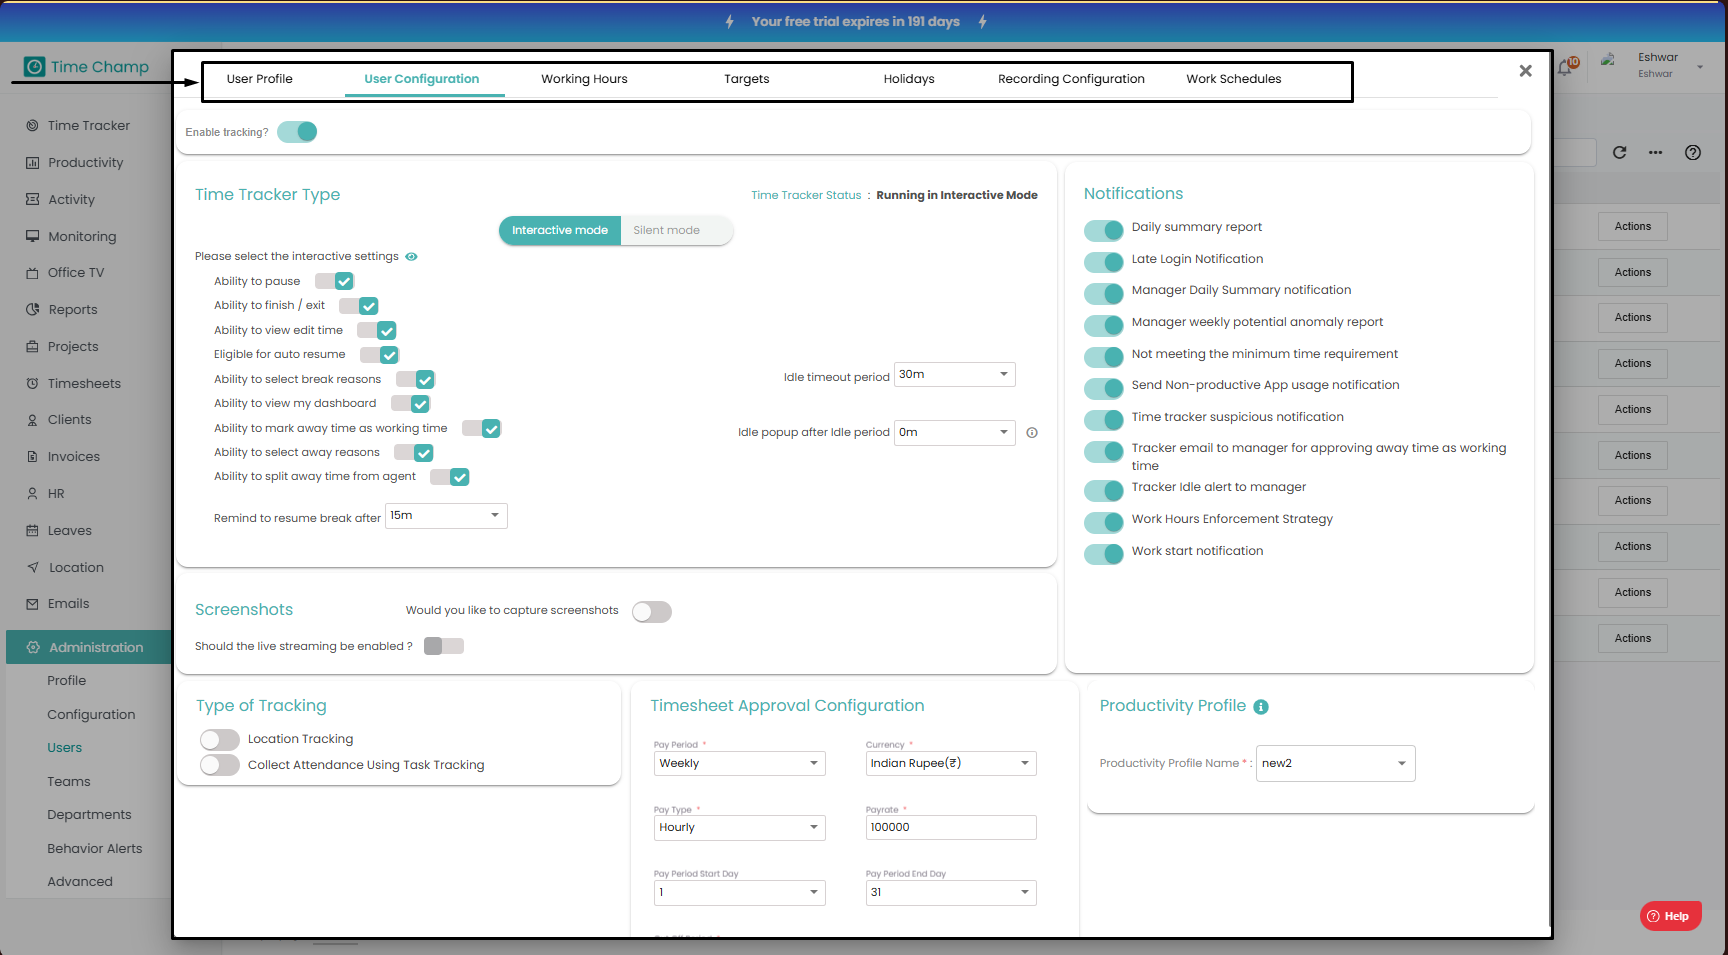Open the three-dots more options icon

point(1656,152)
